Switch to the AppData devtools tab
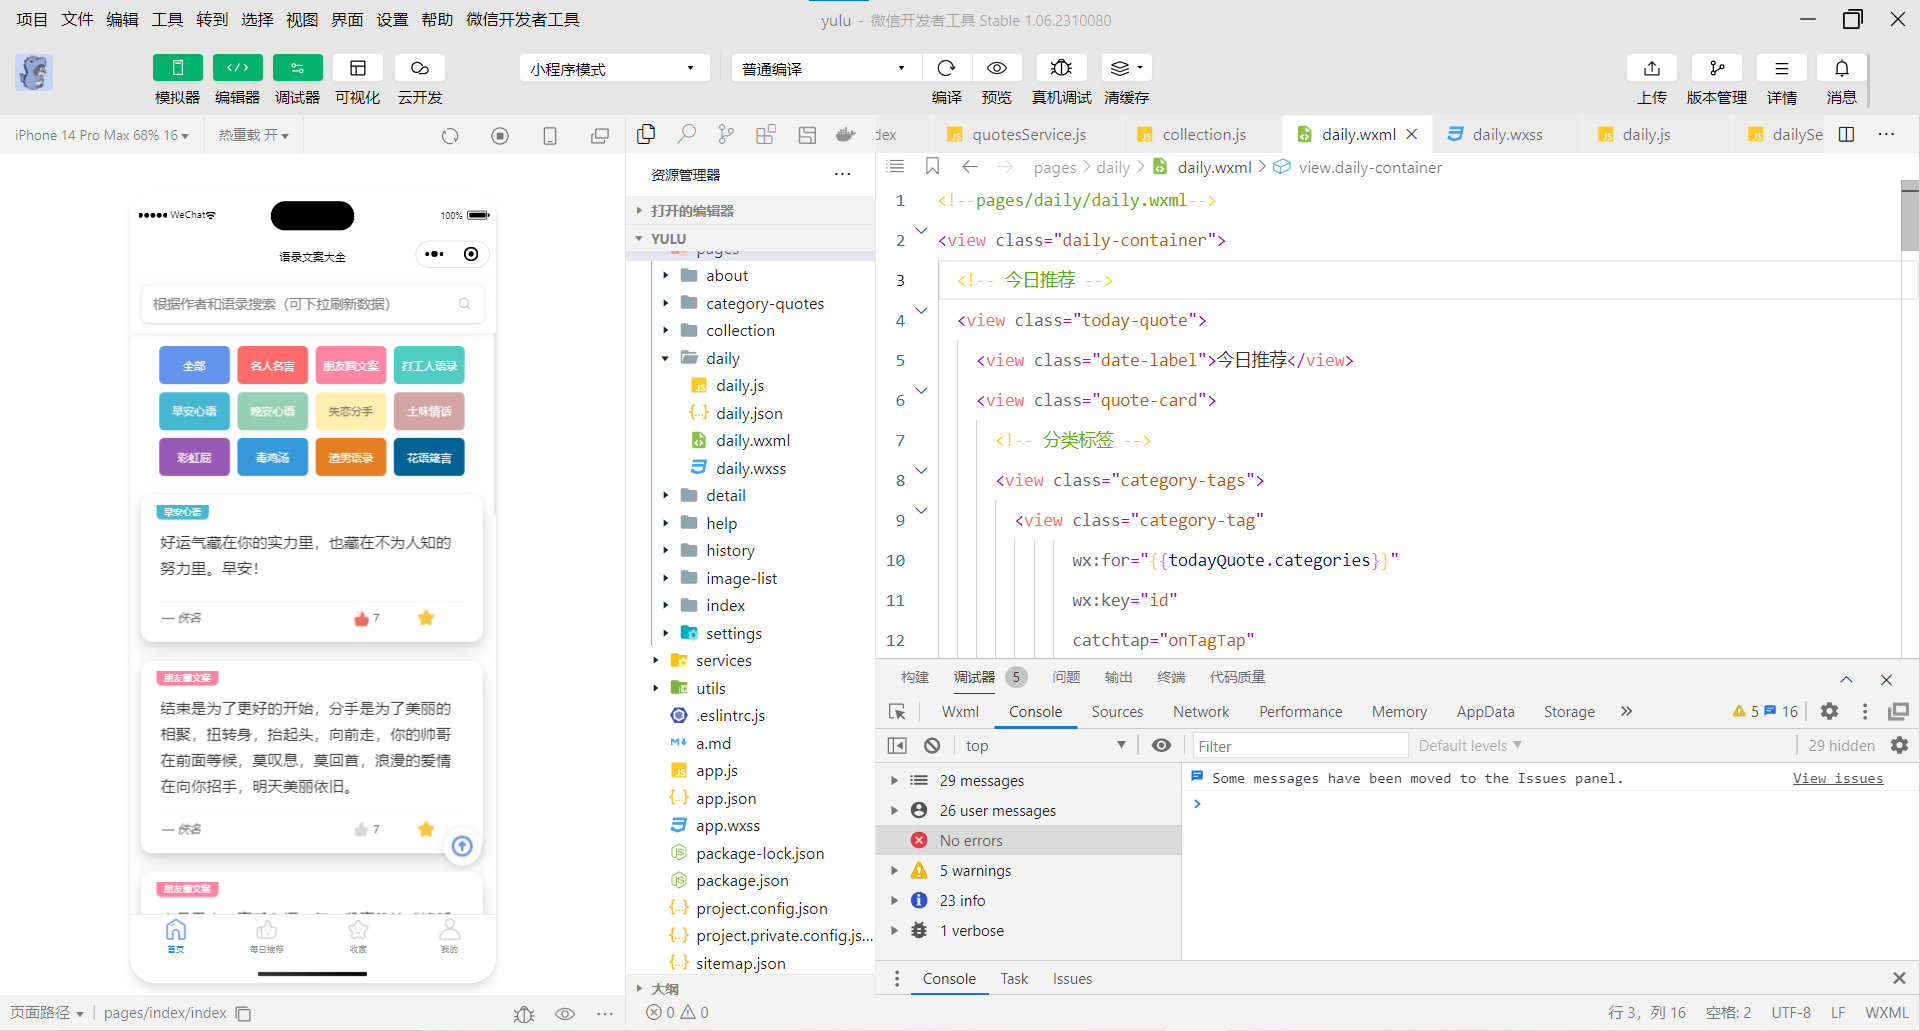Image resolution: width=1920 pixels, height=1031 pixels. 1485,711
